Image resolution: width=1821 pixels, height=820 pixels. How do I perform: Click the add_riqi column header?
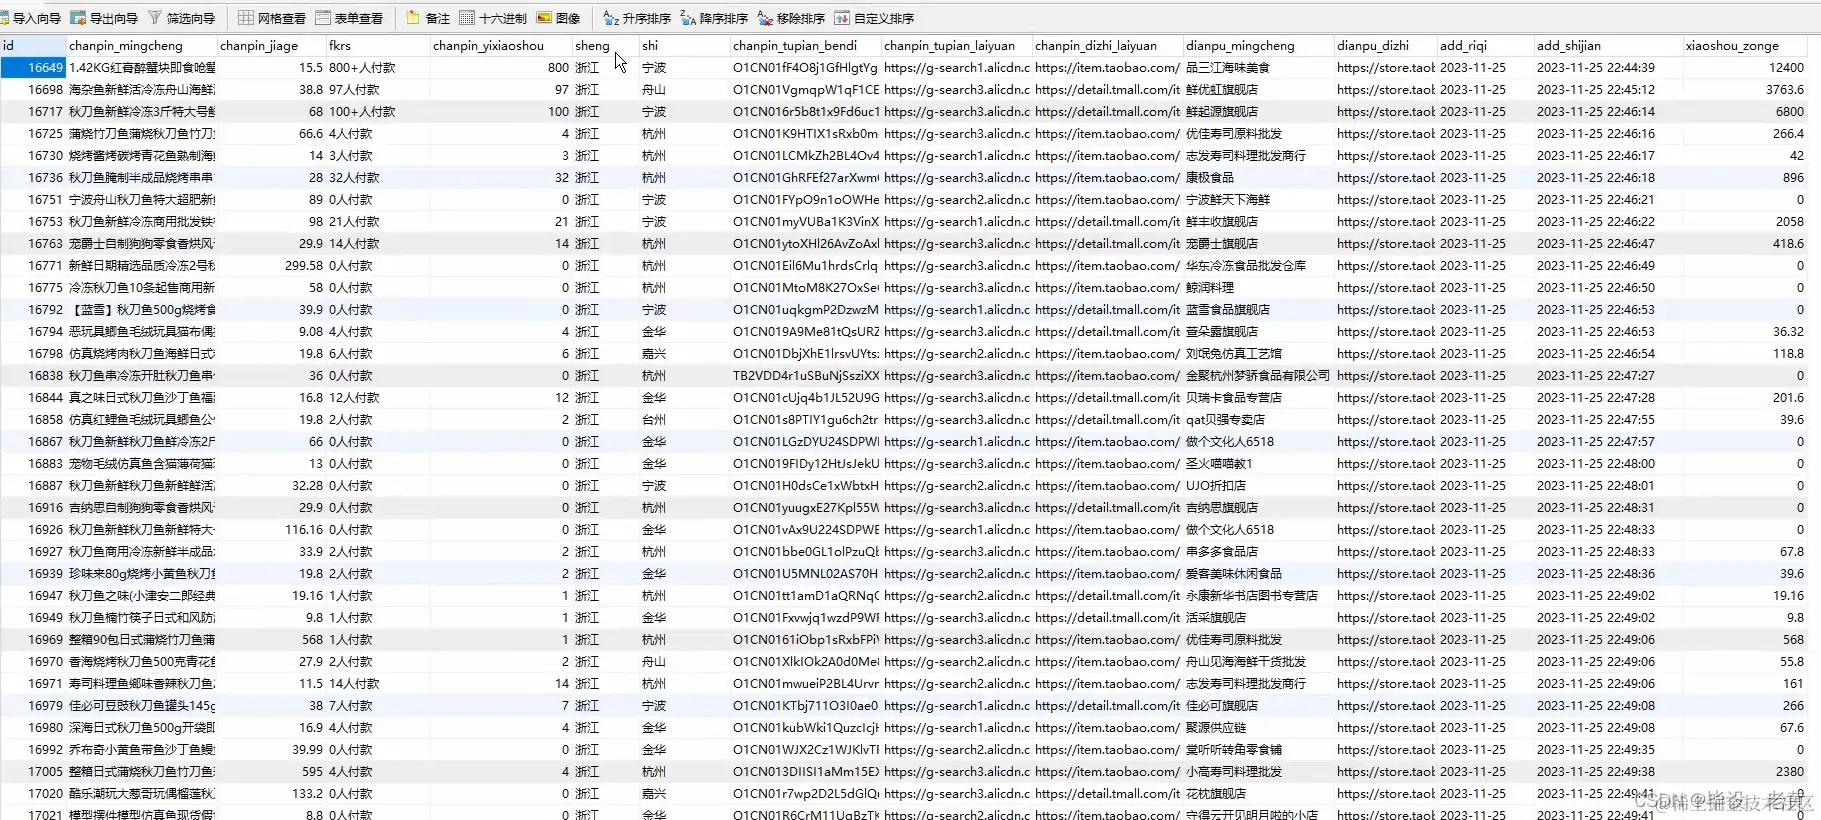pos(1485,45)
